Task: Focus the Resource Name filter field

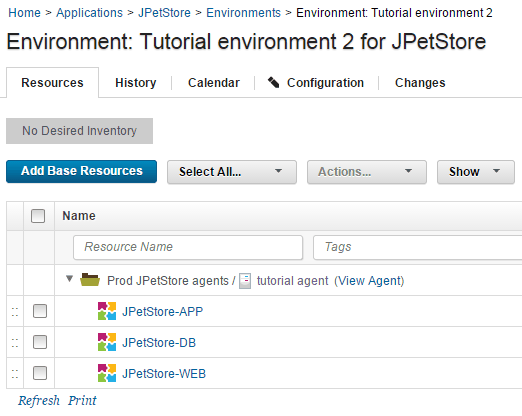Action: (x=188, y=247)
